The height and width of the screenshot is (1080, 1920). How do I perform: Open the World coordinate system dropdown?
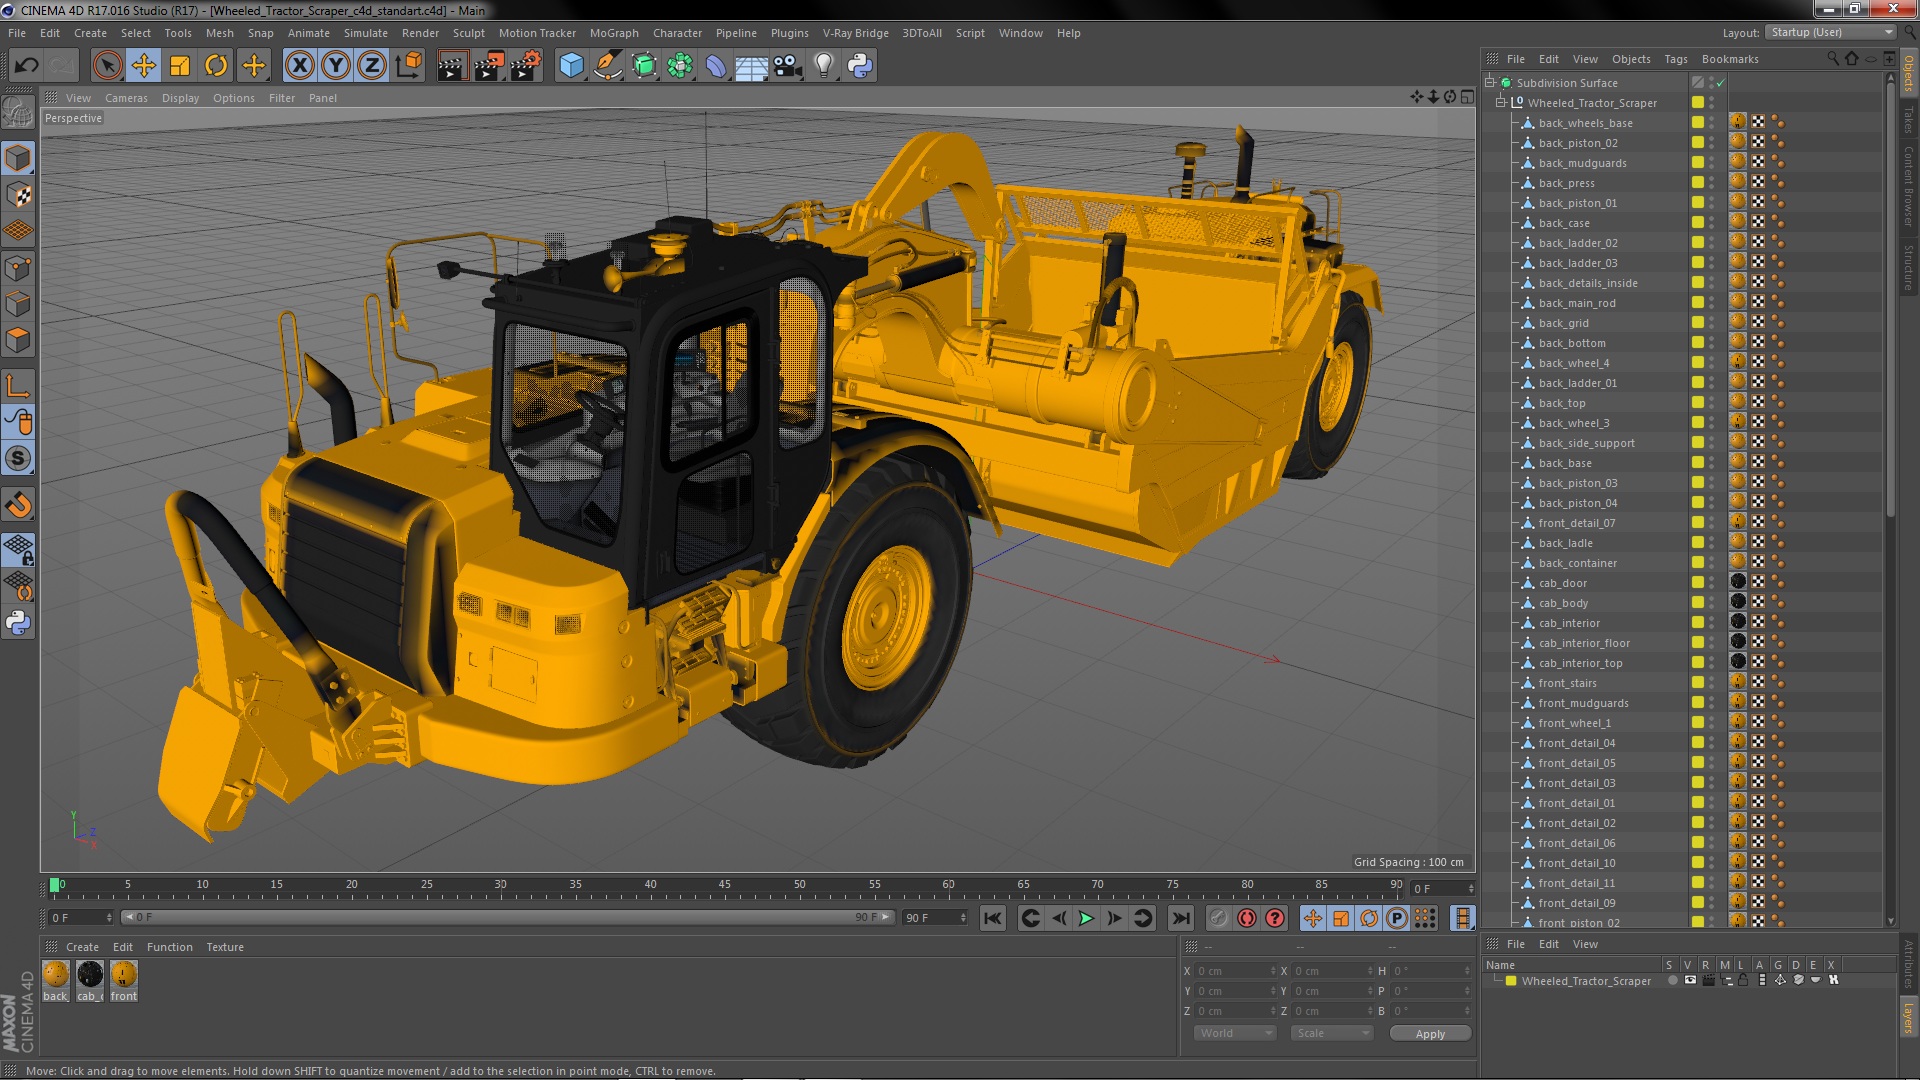pos(1235,1034)
